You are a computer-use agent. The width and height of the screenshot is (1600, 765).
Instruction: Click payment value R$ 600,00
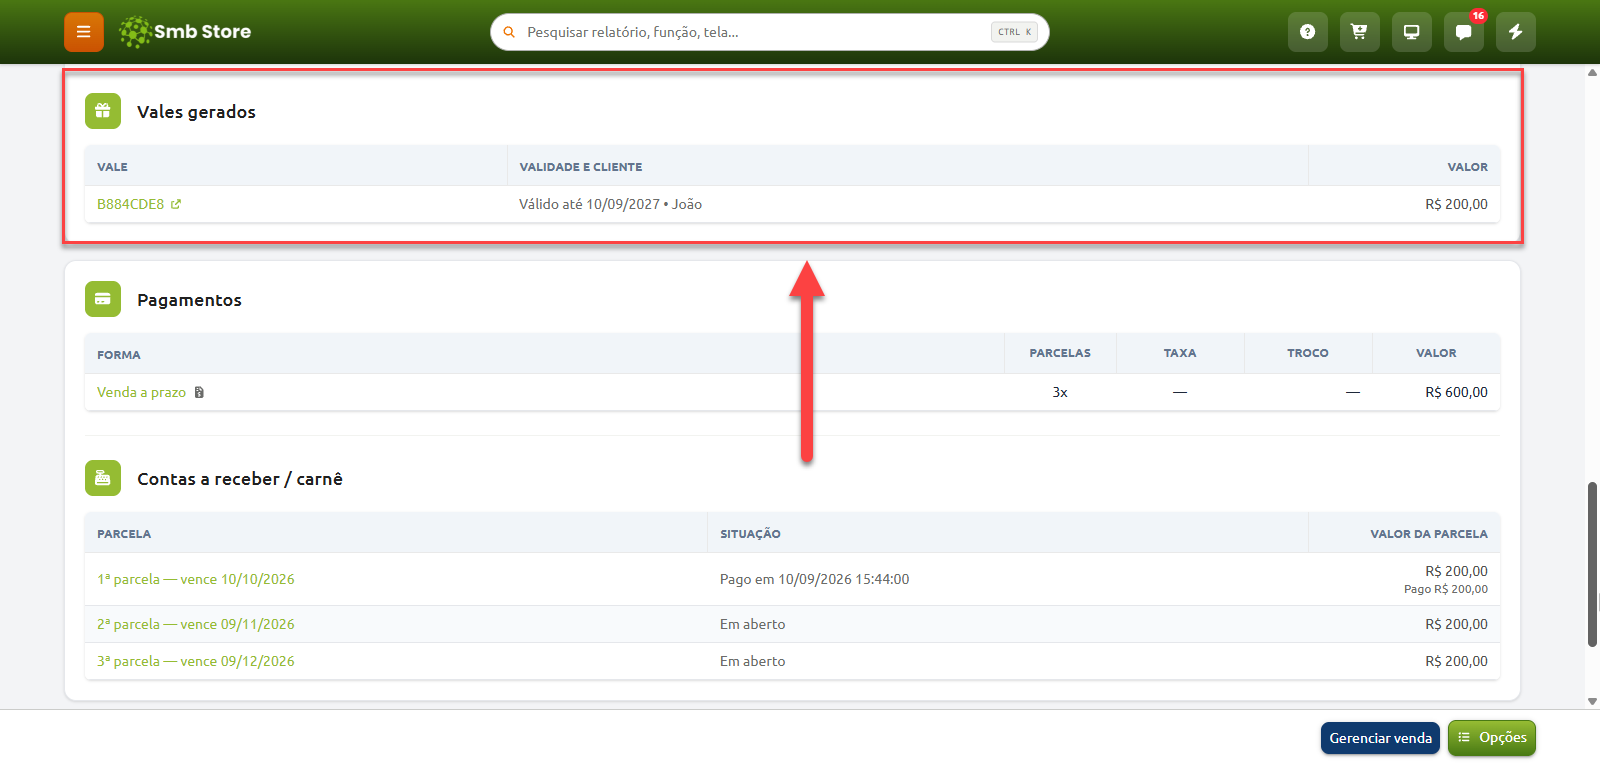coord(1456,392)
